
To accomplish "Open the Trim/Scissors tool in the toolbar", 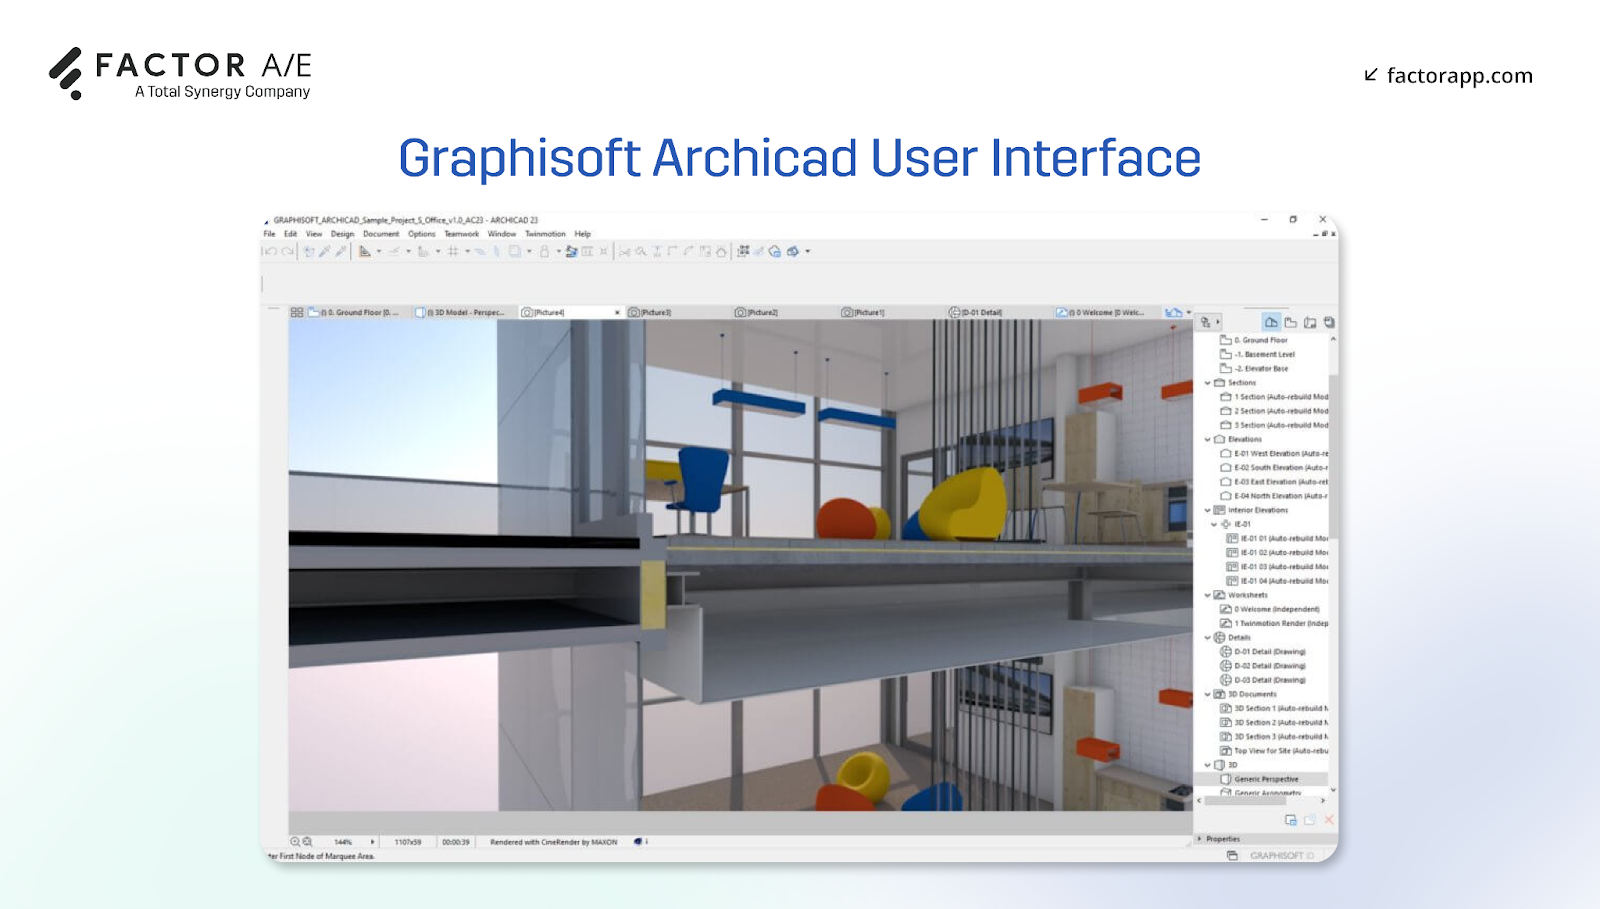I will click(x=624, y=251).
